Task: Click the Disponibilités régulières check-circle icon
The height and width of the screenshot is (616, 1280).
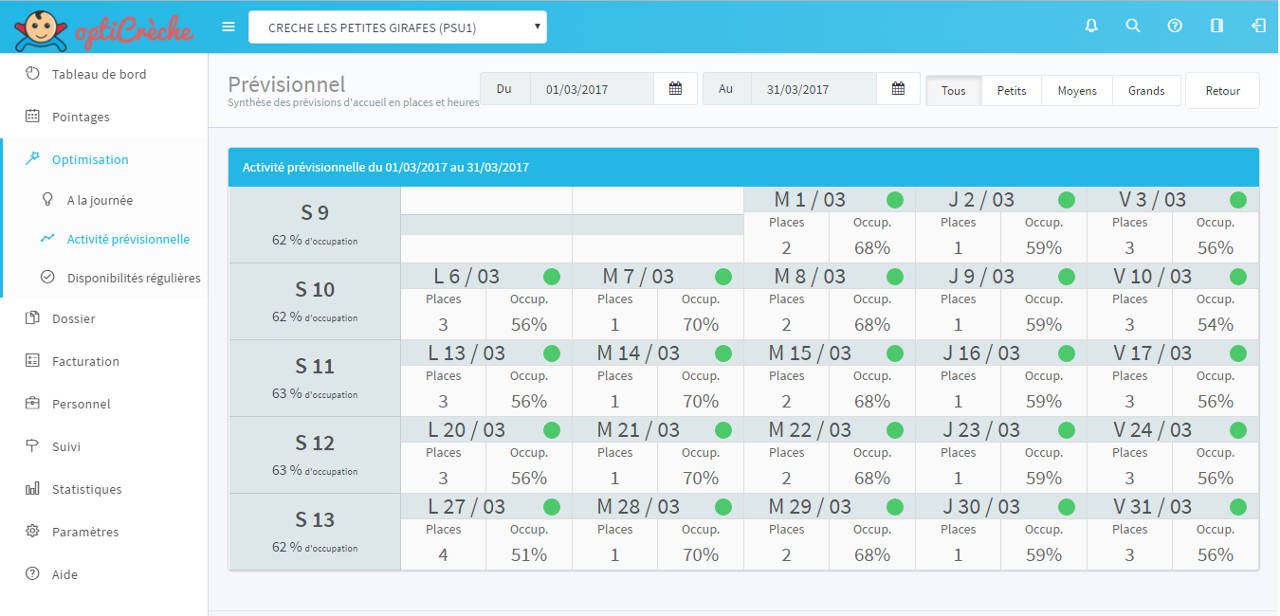Action: (x=47, y=277)
